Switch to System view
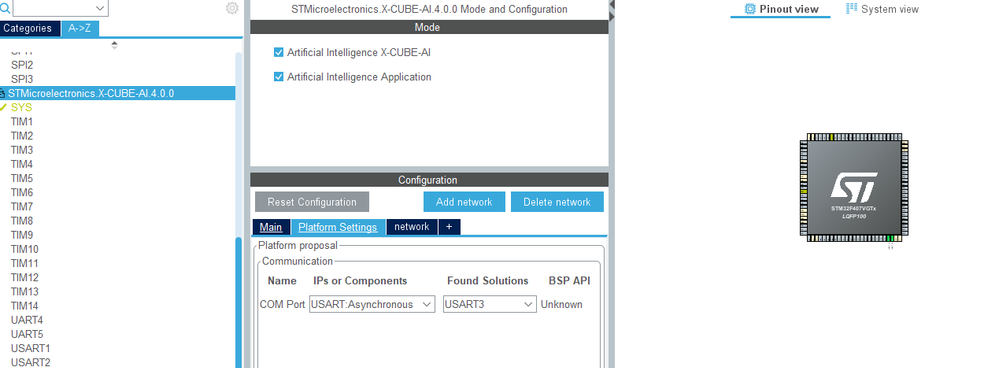The width and height of the screenshot is (999, 368). 882,10
